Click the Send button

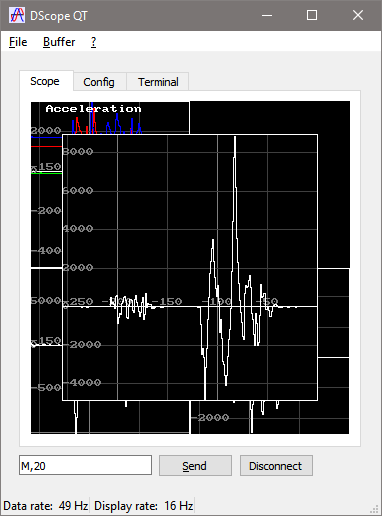195,465
